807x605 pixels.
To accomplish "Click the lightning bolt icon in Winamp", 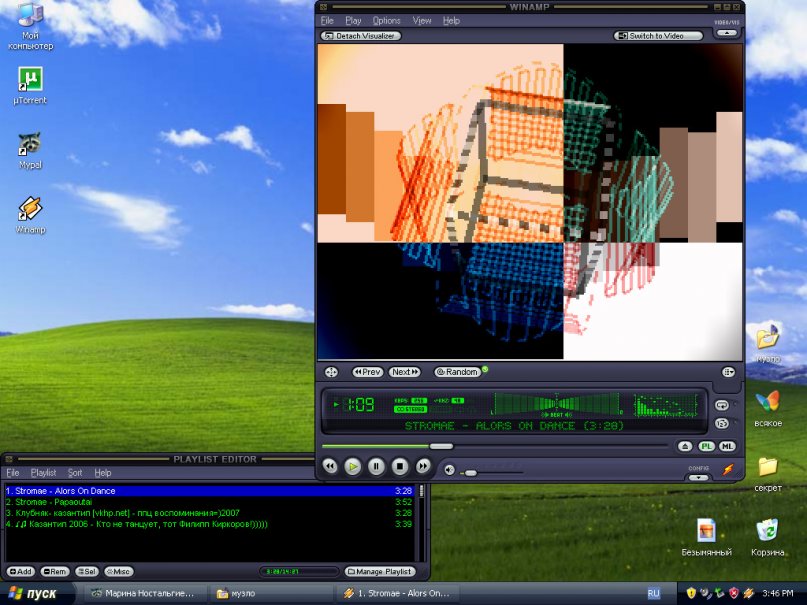I will click(727, 469).
